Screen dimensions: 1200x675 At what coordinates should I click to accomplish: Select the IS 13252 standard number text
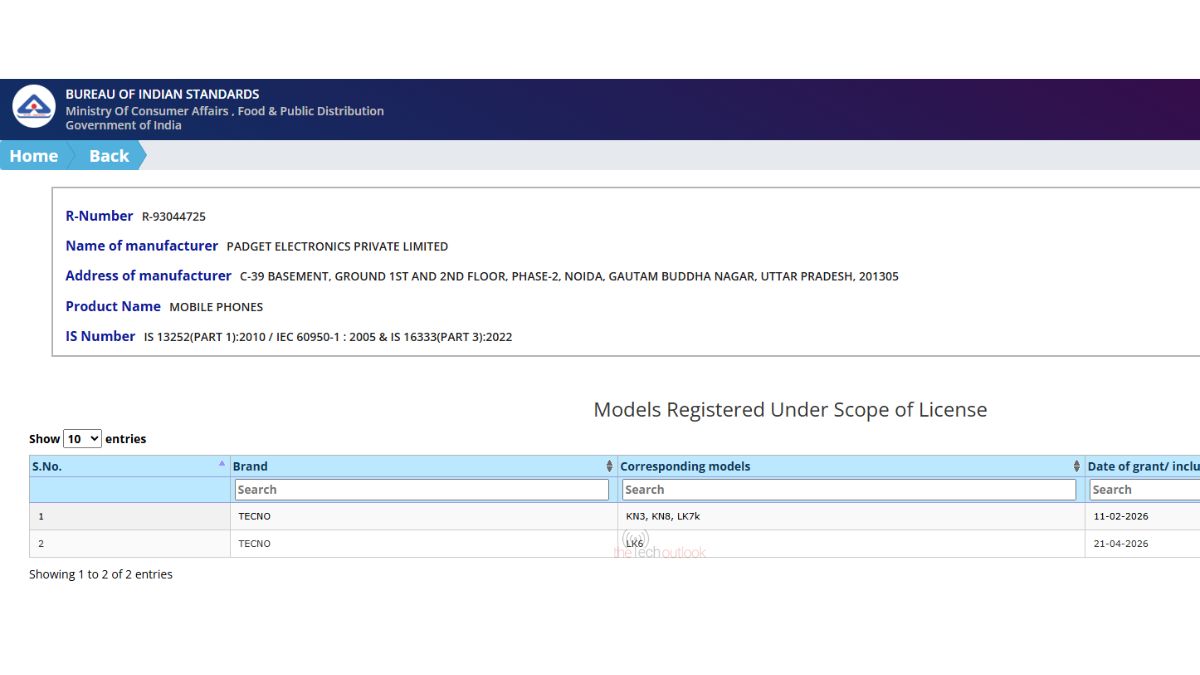coord(328,337)
